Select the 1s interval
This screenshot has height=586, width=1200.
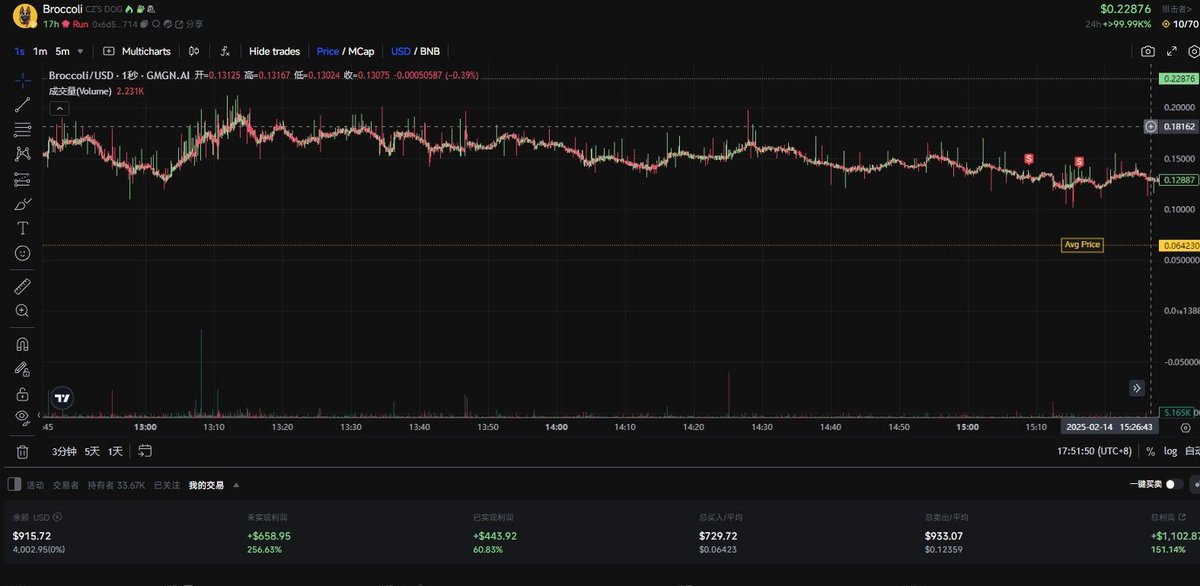pos(20,51)
